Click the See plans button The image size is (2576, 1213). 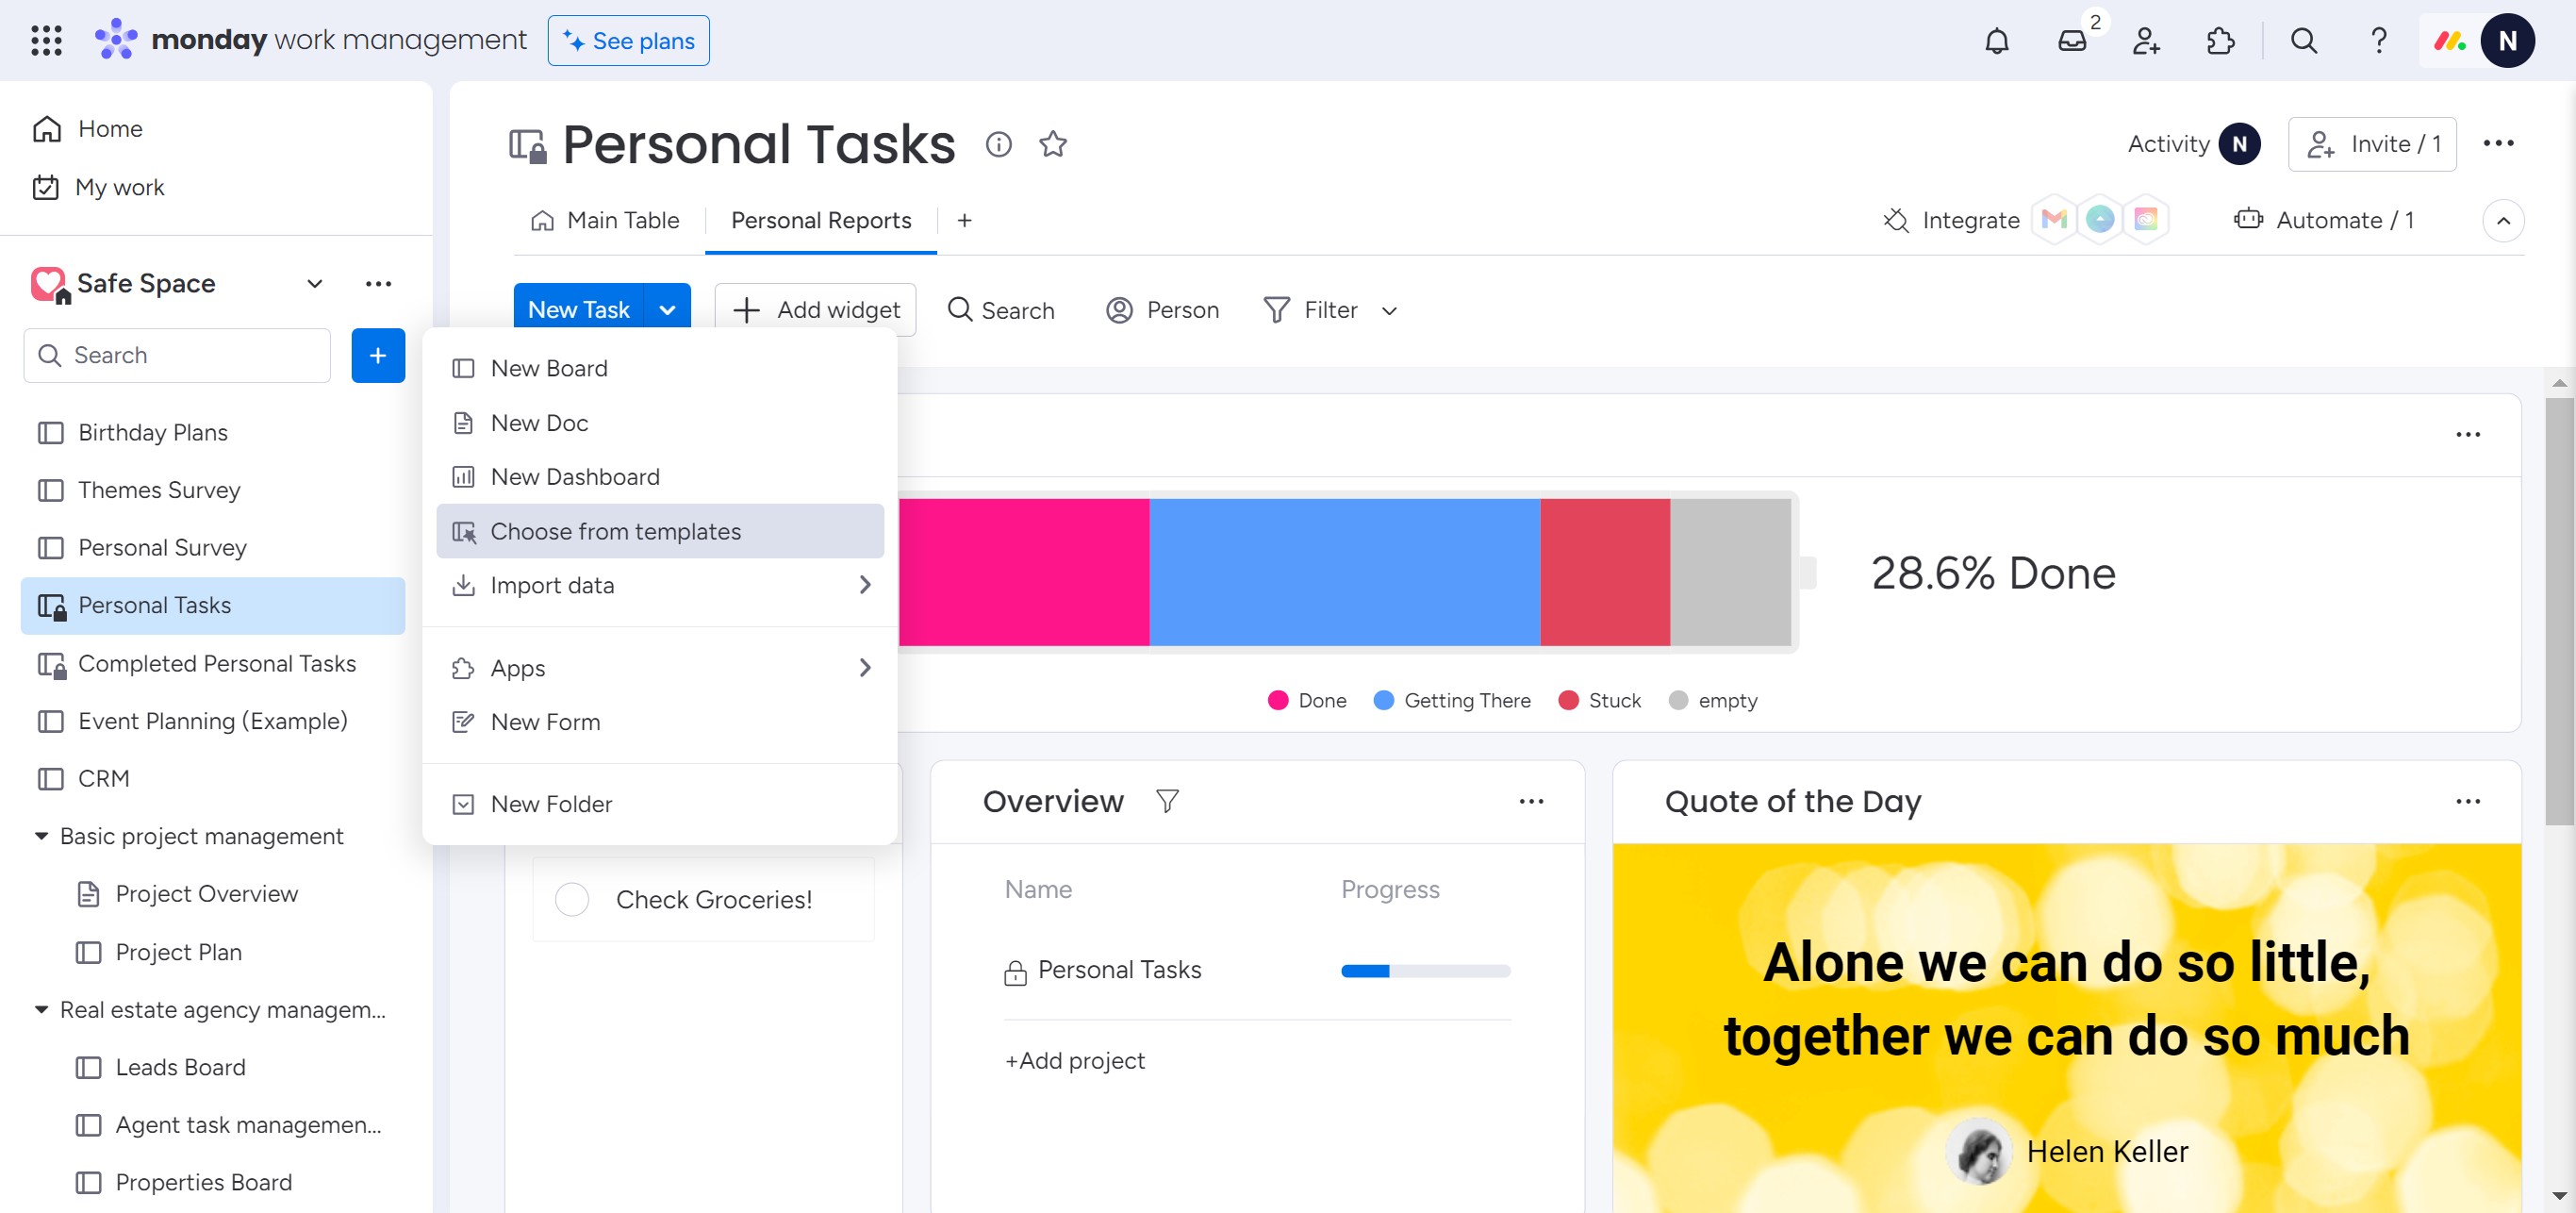[628, 41]
